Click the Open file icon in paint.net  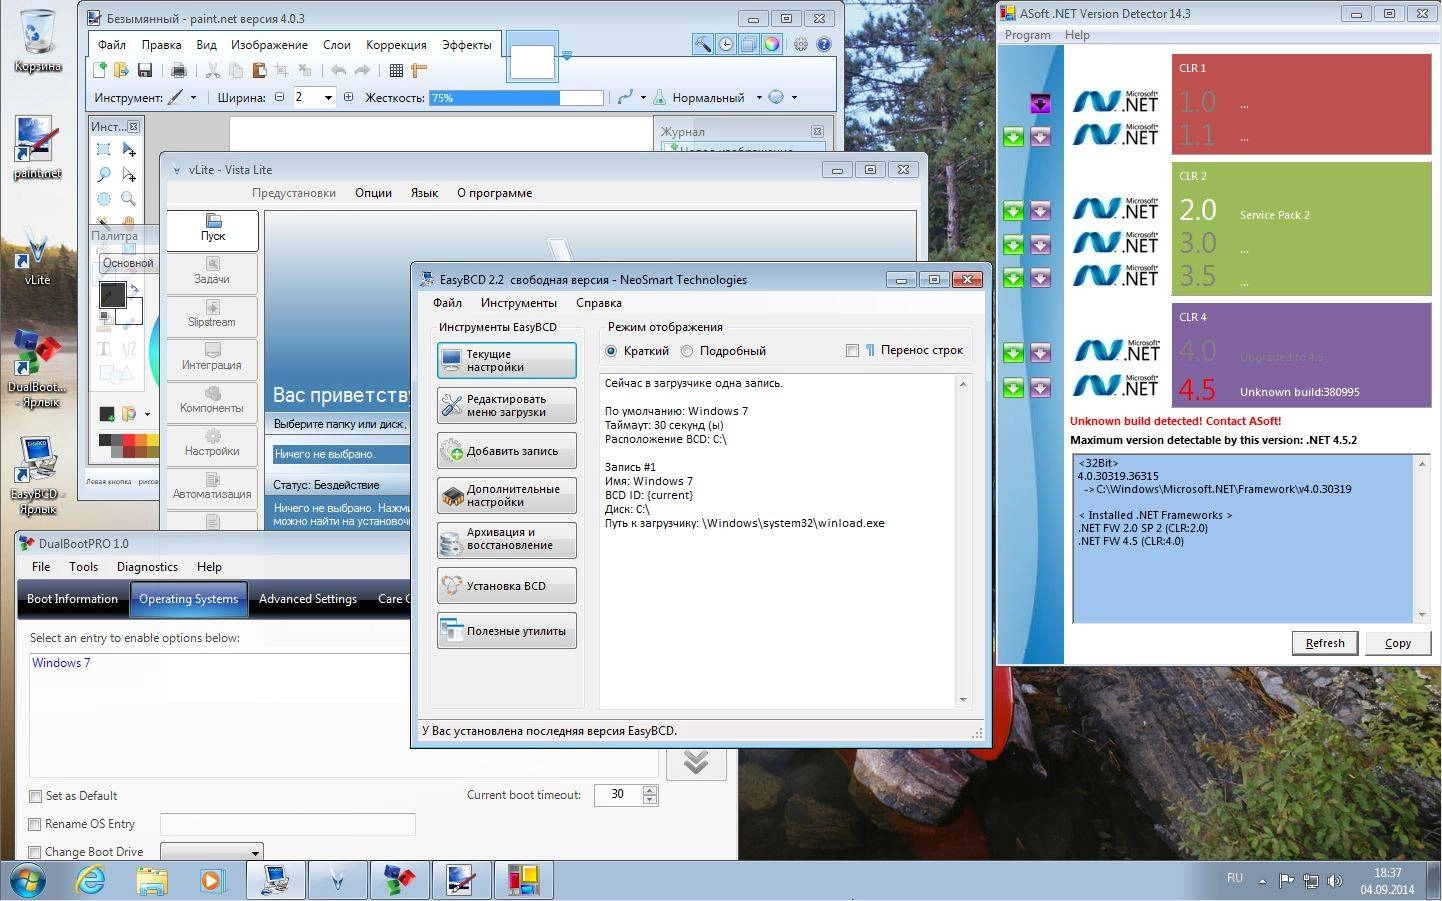pos(121,70)
